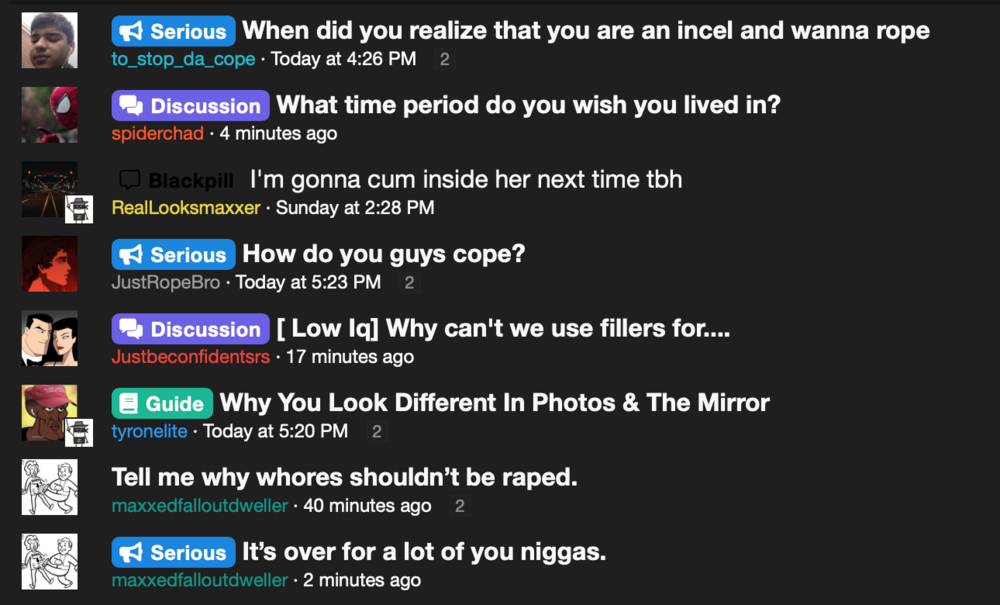Open 'Why You Look Different In Photos & The Mirror'
The image size is (1000, 605).
(494, 402)
